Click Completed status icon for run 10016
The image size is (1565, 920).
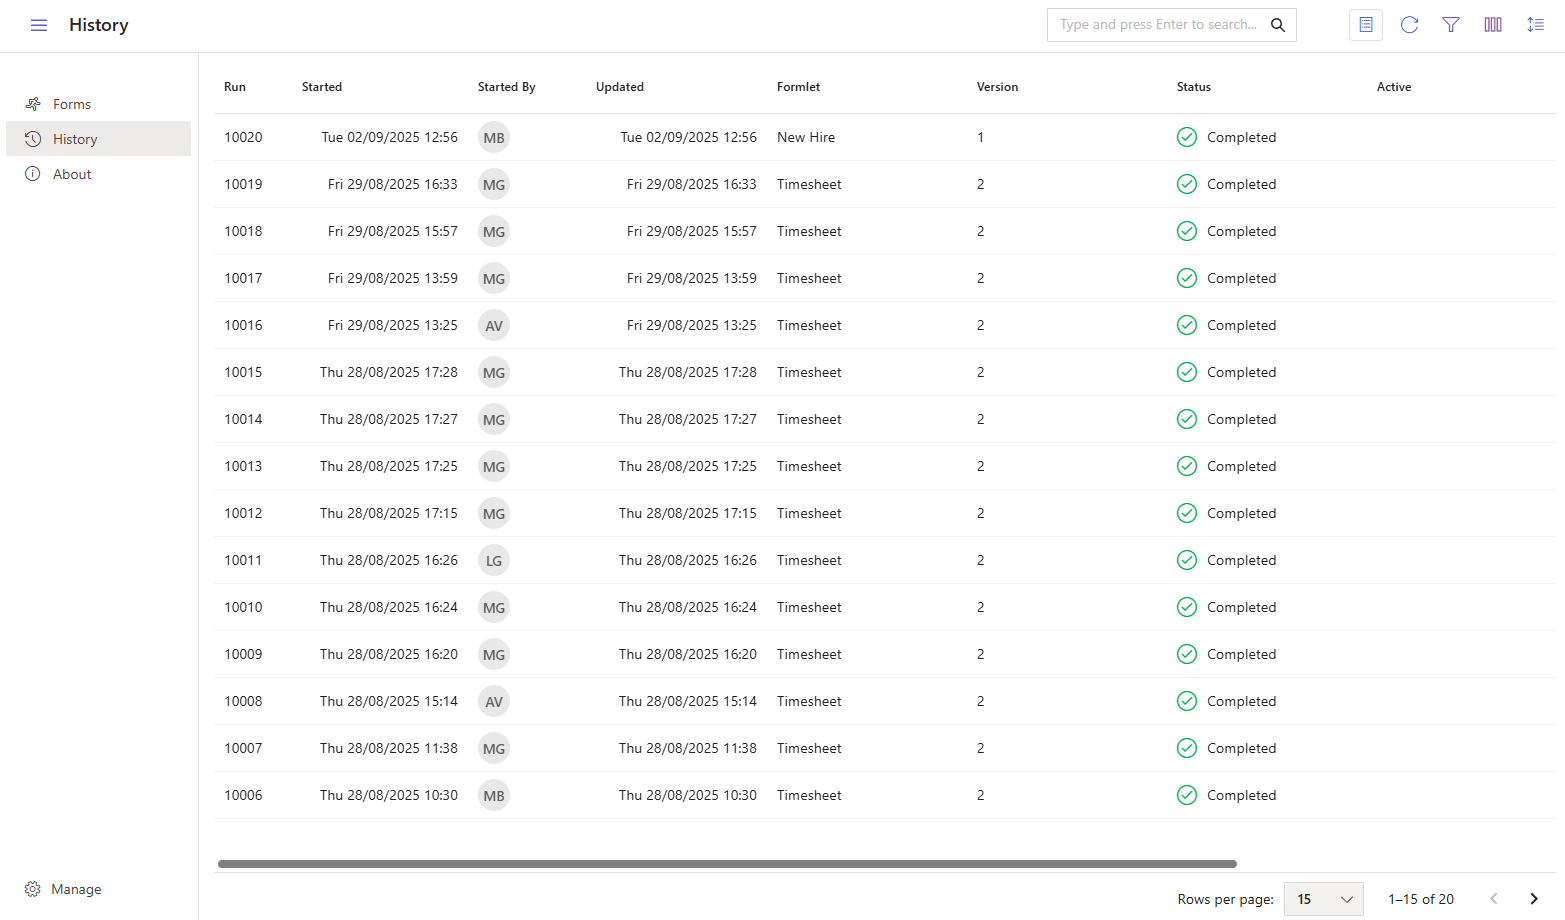(1187, 325)
